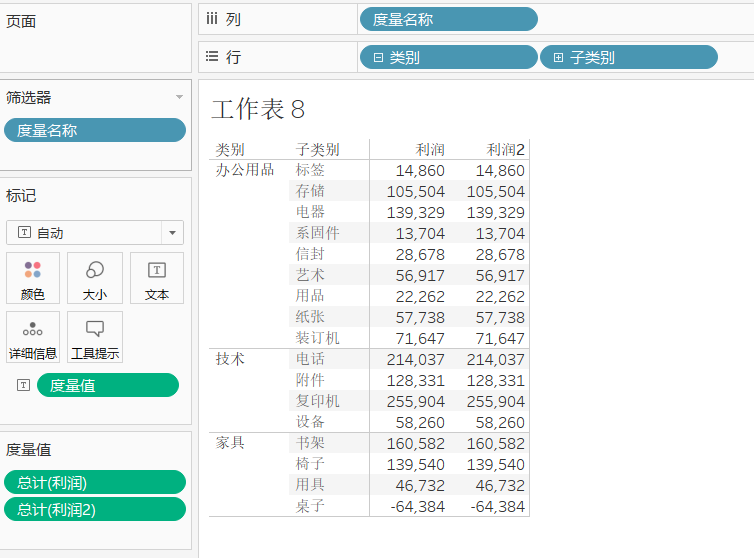Click the 利润2 column header
Viewport: 754px width, 558px height.
tap(505, 150)
